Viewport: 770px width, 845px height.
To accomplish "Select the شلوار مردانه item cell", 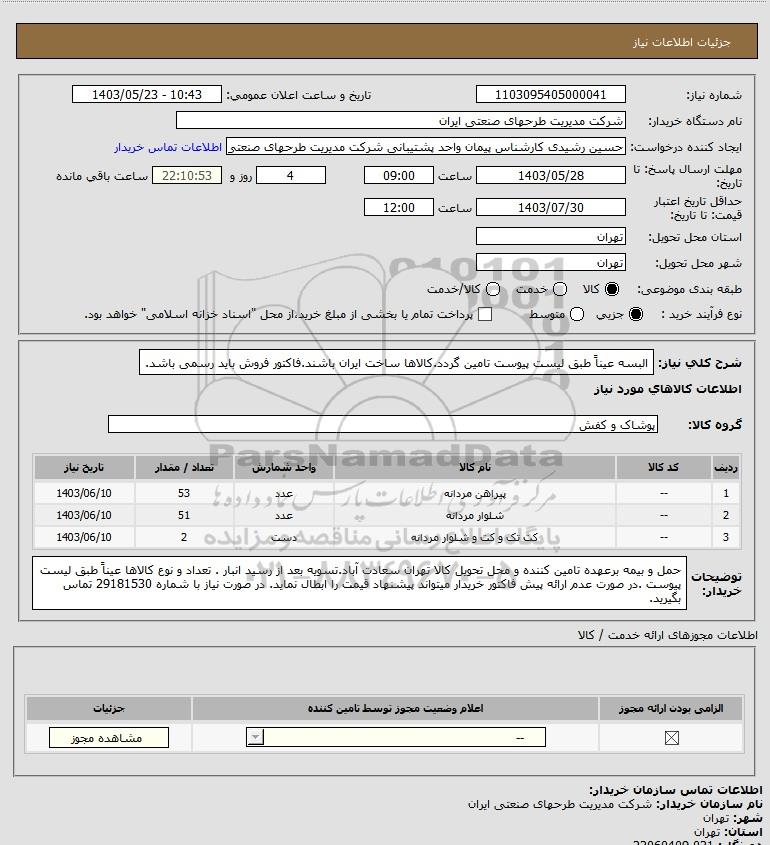I will 475,515.
